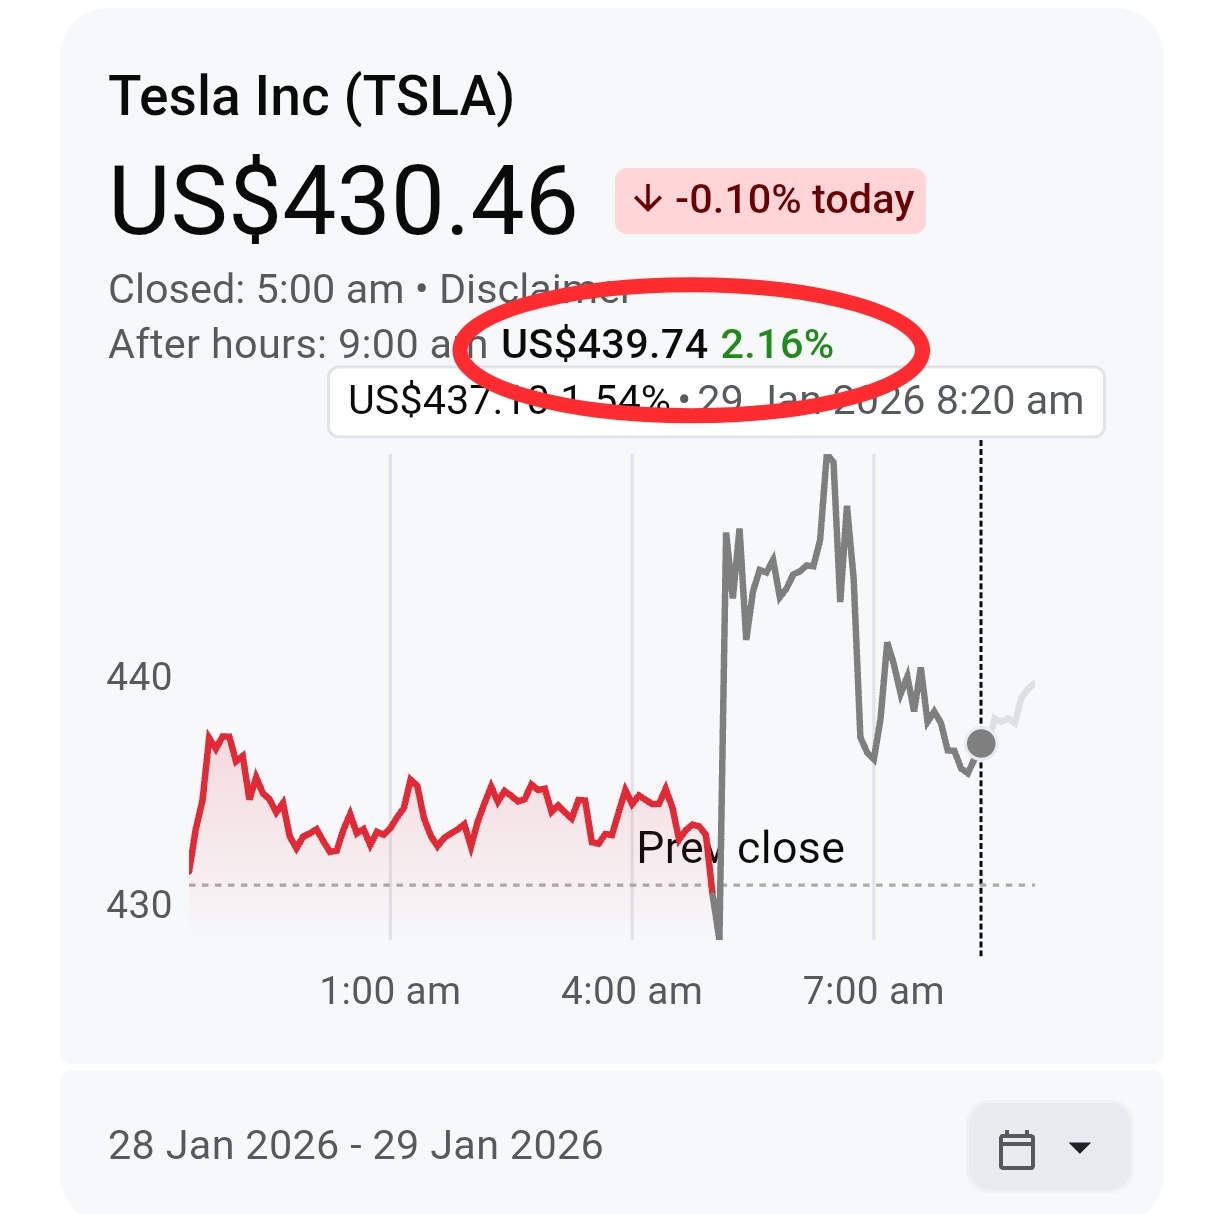Viewport: 1224px width, 1214px height.
Task: Expand the date picker dropdown arrow
Action: [x=1080, y=1147]
